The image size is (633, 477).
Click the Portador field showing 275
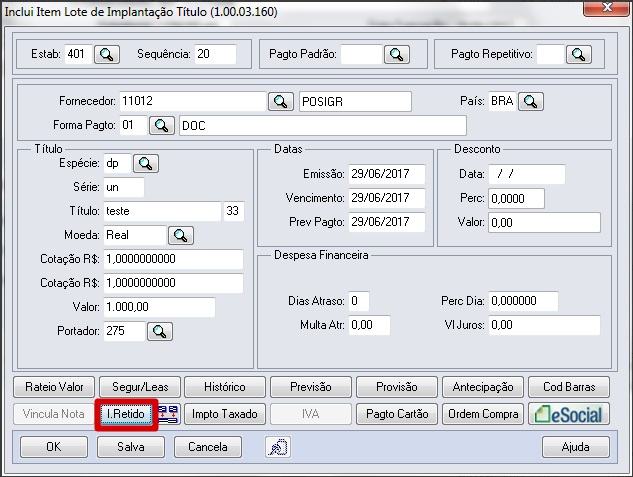click(x=124, y=331)
